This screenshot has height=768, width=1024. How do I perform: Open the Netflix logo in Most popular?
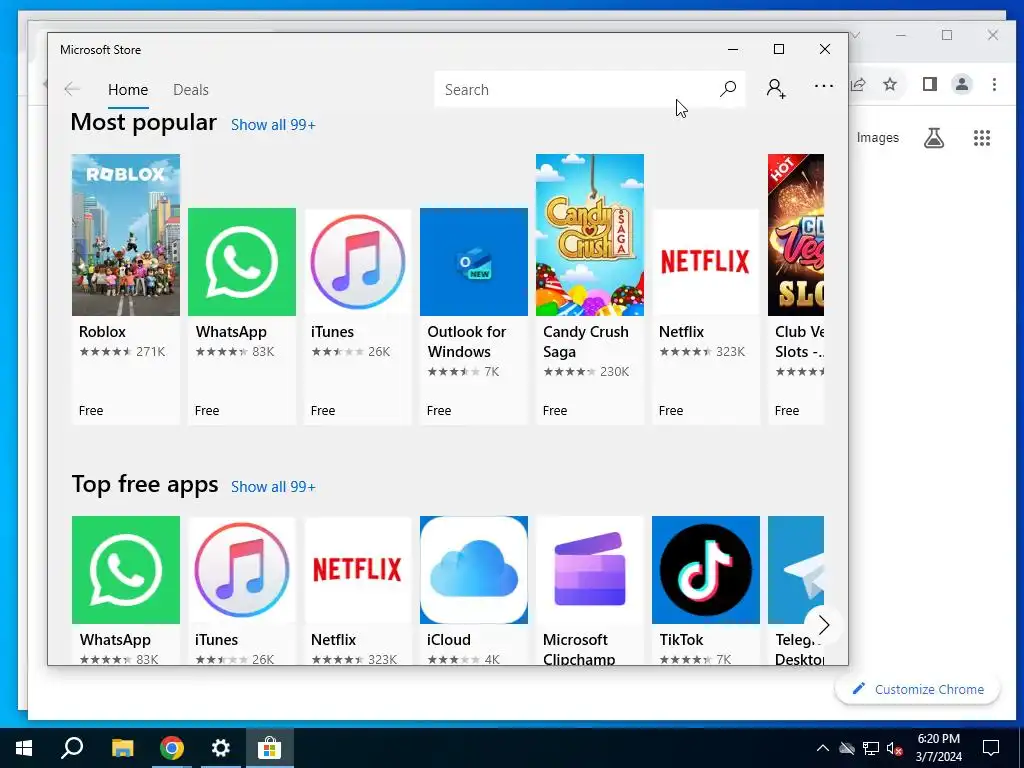click(x=706, y=262)
